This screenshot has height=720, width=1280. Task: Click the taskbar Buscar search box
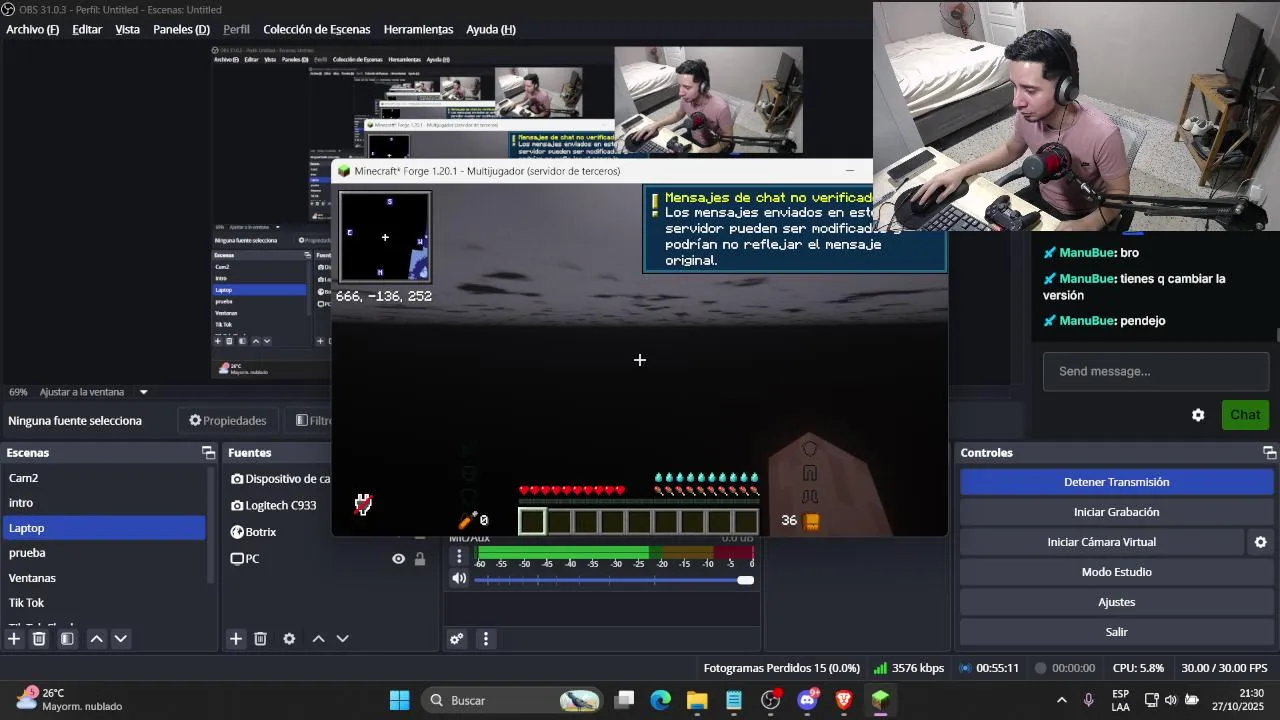pyautogui.click(x=514, y=700)
